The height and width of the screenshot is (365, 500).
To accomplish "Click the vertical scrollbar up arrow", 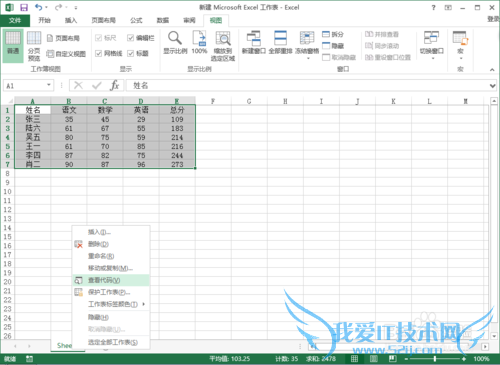I will click(494, 101).
